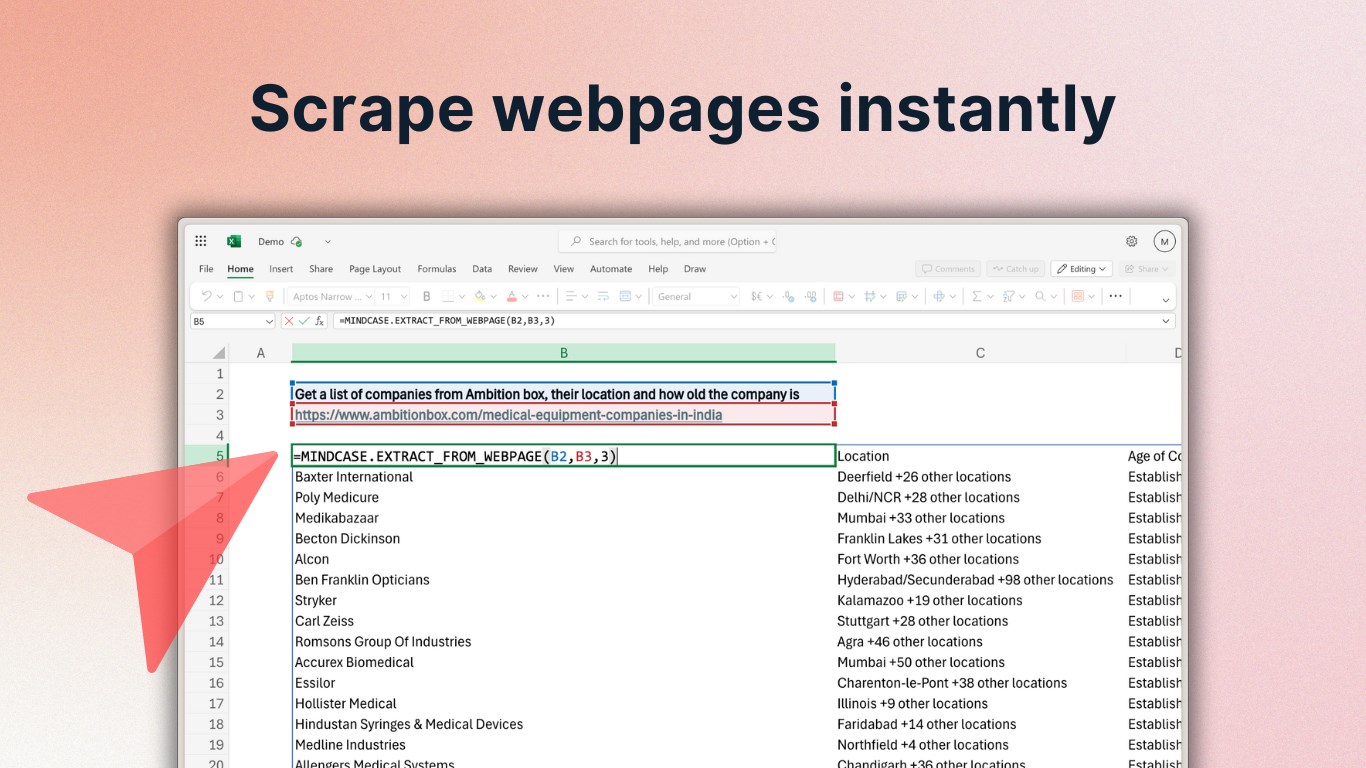Click the cloud saved status icon

pyautogui.click(x=295, y=242)
